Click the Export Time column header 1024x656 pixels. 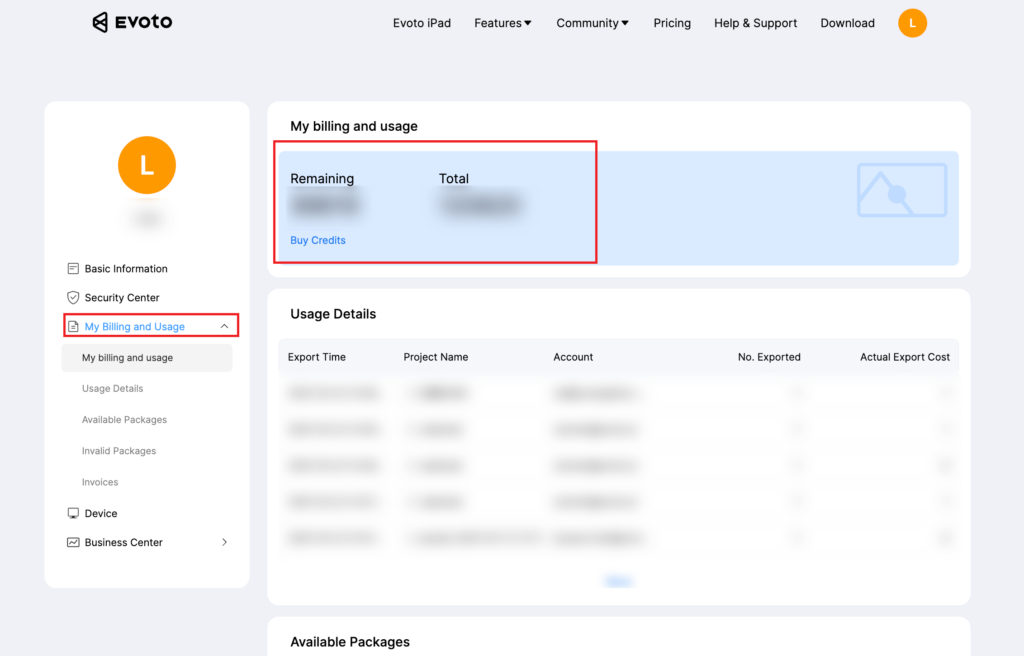coord(317,357)
